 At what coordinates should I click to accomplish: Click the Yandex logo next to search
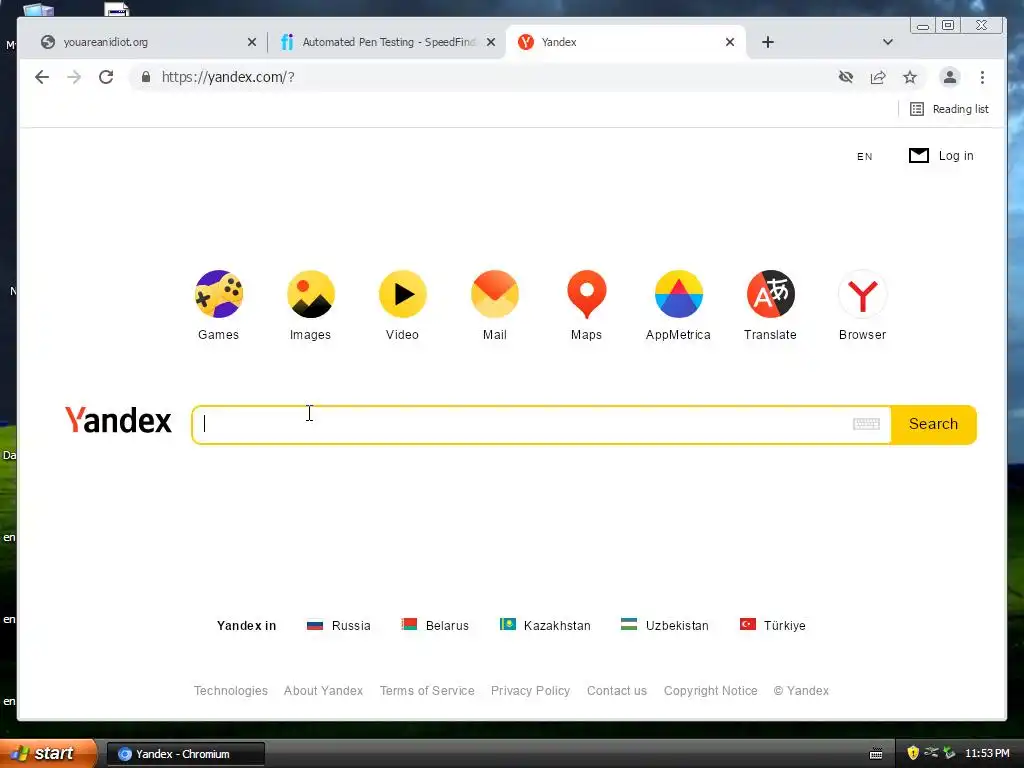[x=118, y=421]
